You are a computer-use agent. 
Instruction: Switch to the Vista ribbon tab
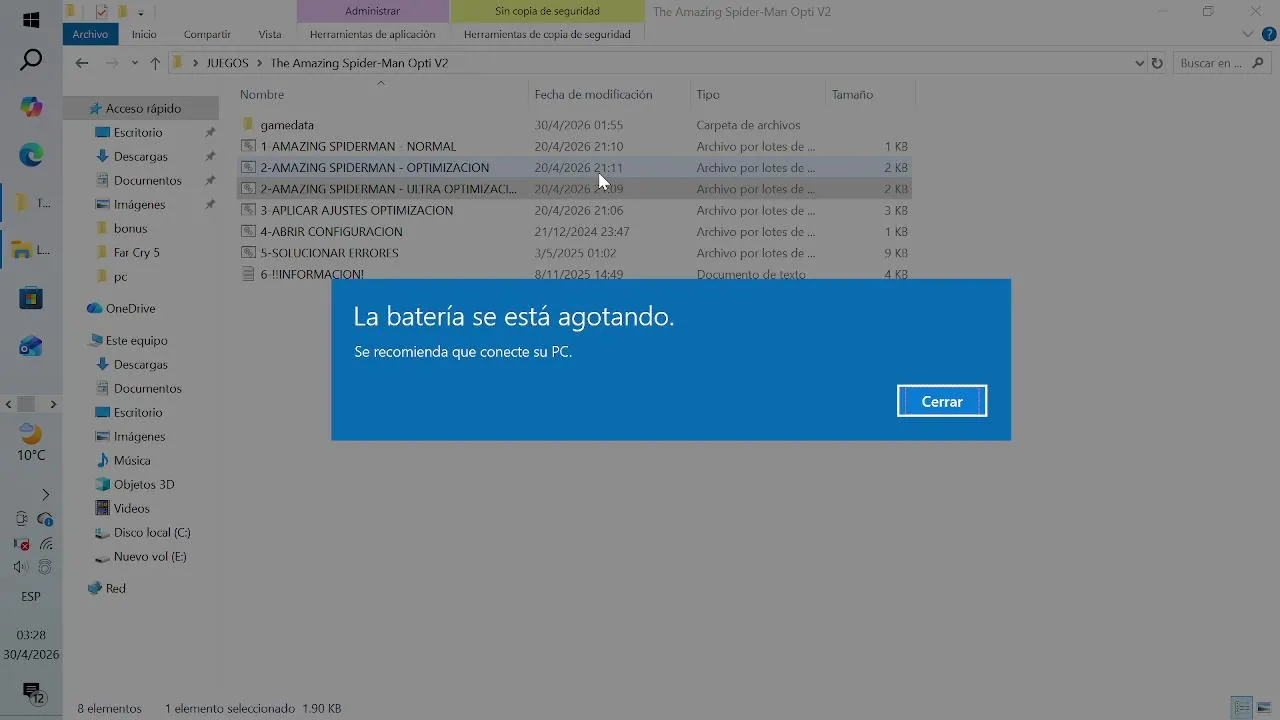pyautogui.click(x=270, y=34)
